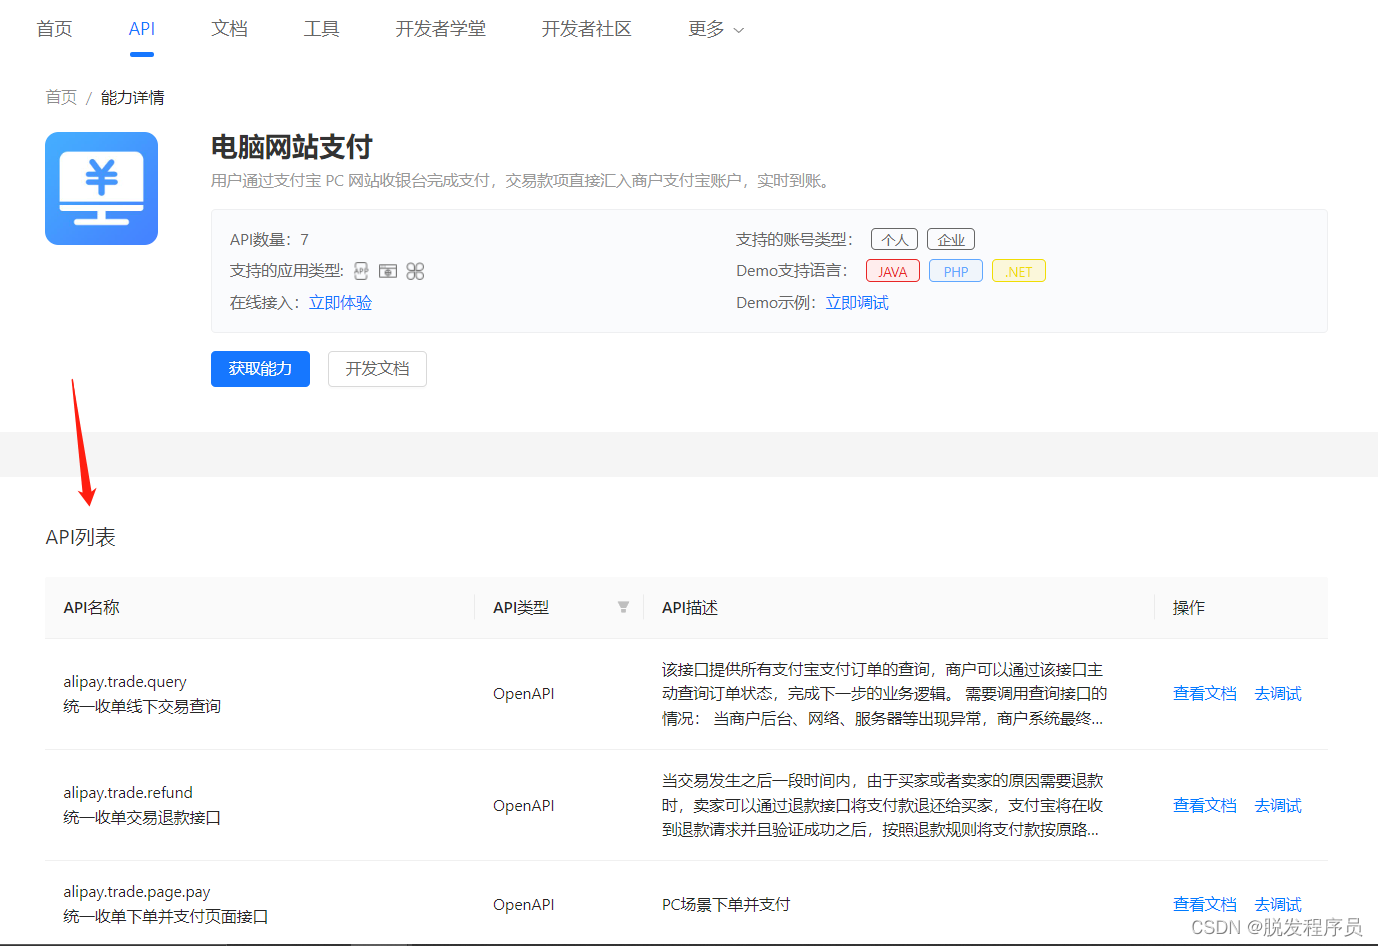
Task: View docs for alipay.trade.refund
Action: pyautogui.click(x=1205, y=805)
